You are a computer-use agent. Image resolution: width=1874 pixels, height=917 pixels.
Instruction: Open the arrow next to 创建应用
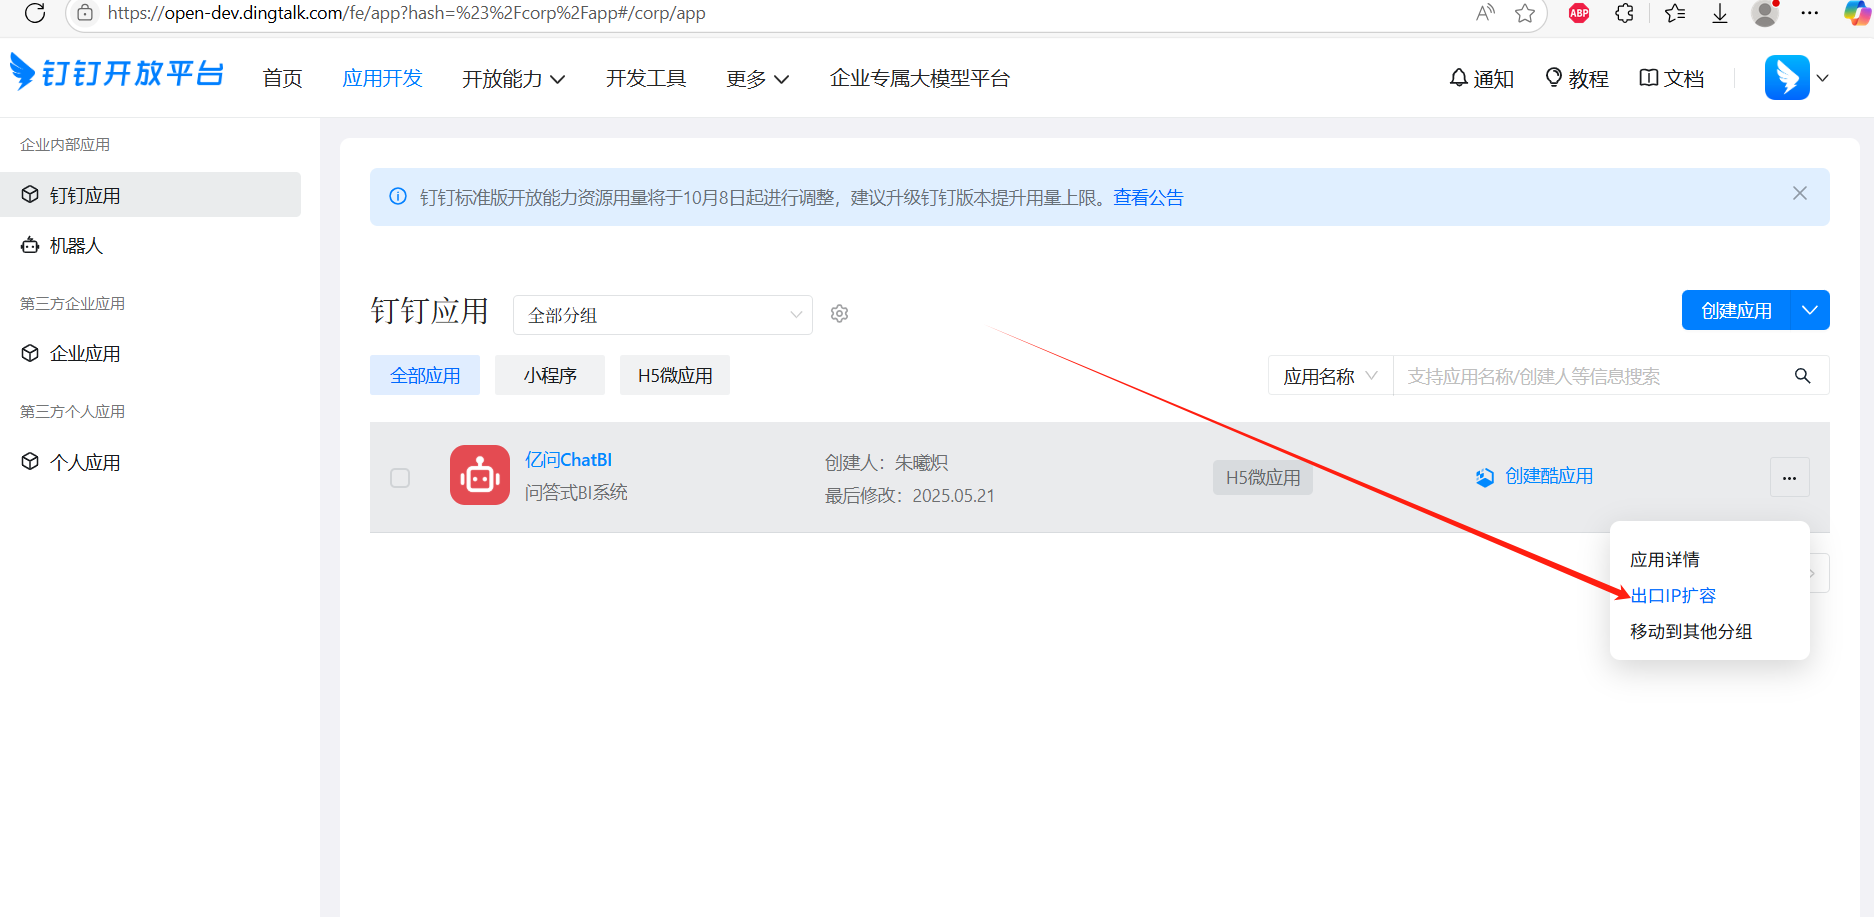coord(1809,310)
